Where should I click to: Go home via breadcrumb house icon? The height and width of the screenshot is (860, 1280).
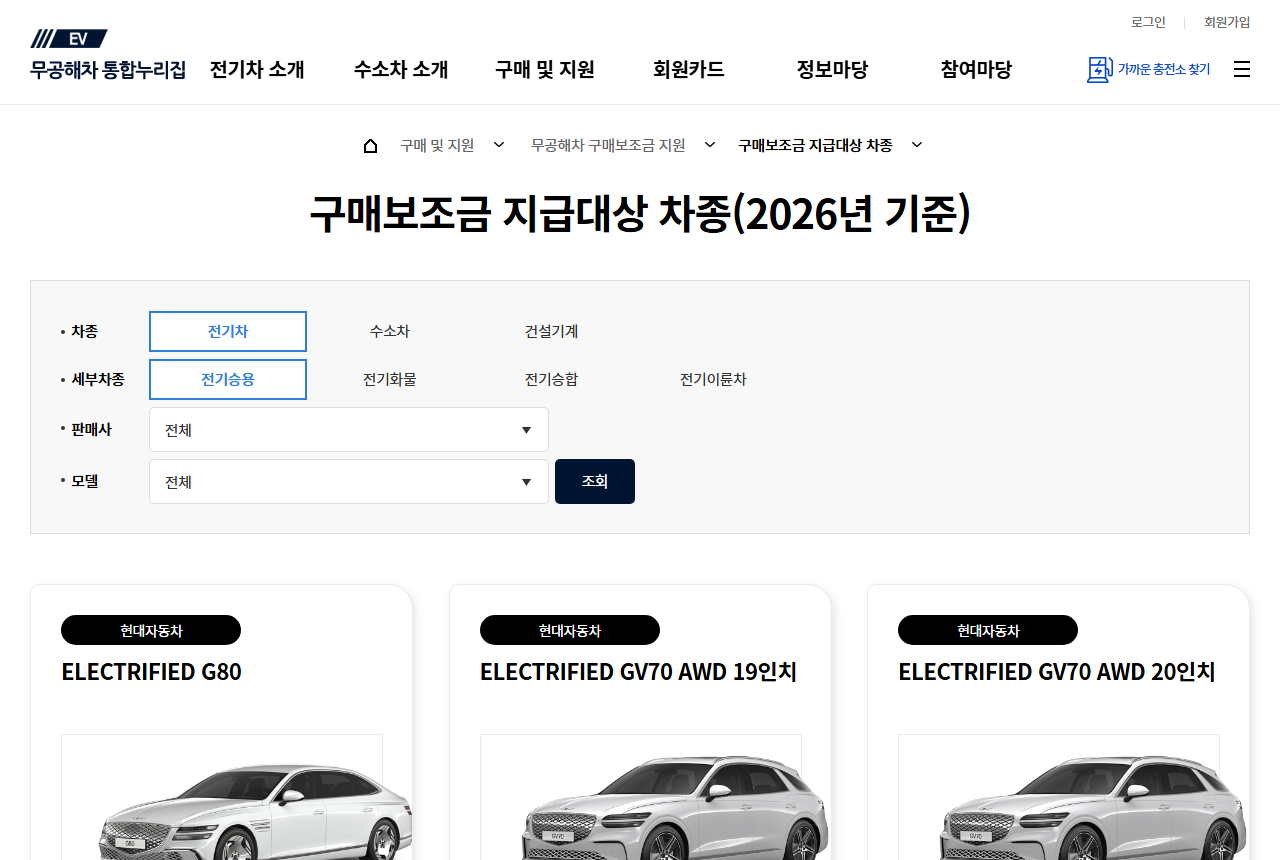click(370, 146)
